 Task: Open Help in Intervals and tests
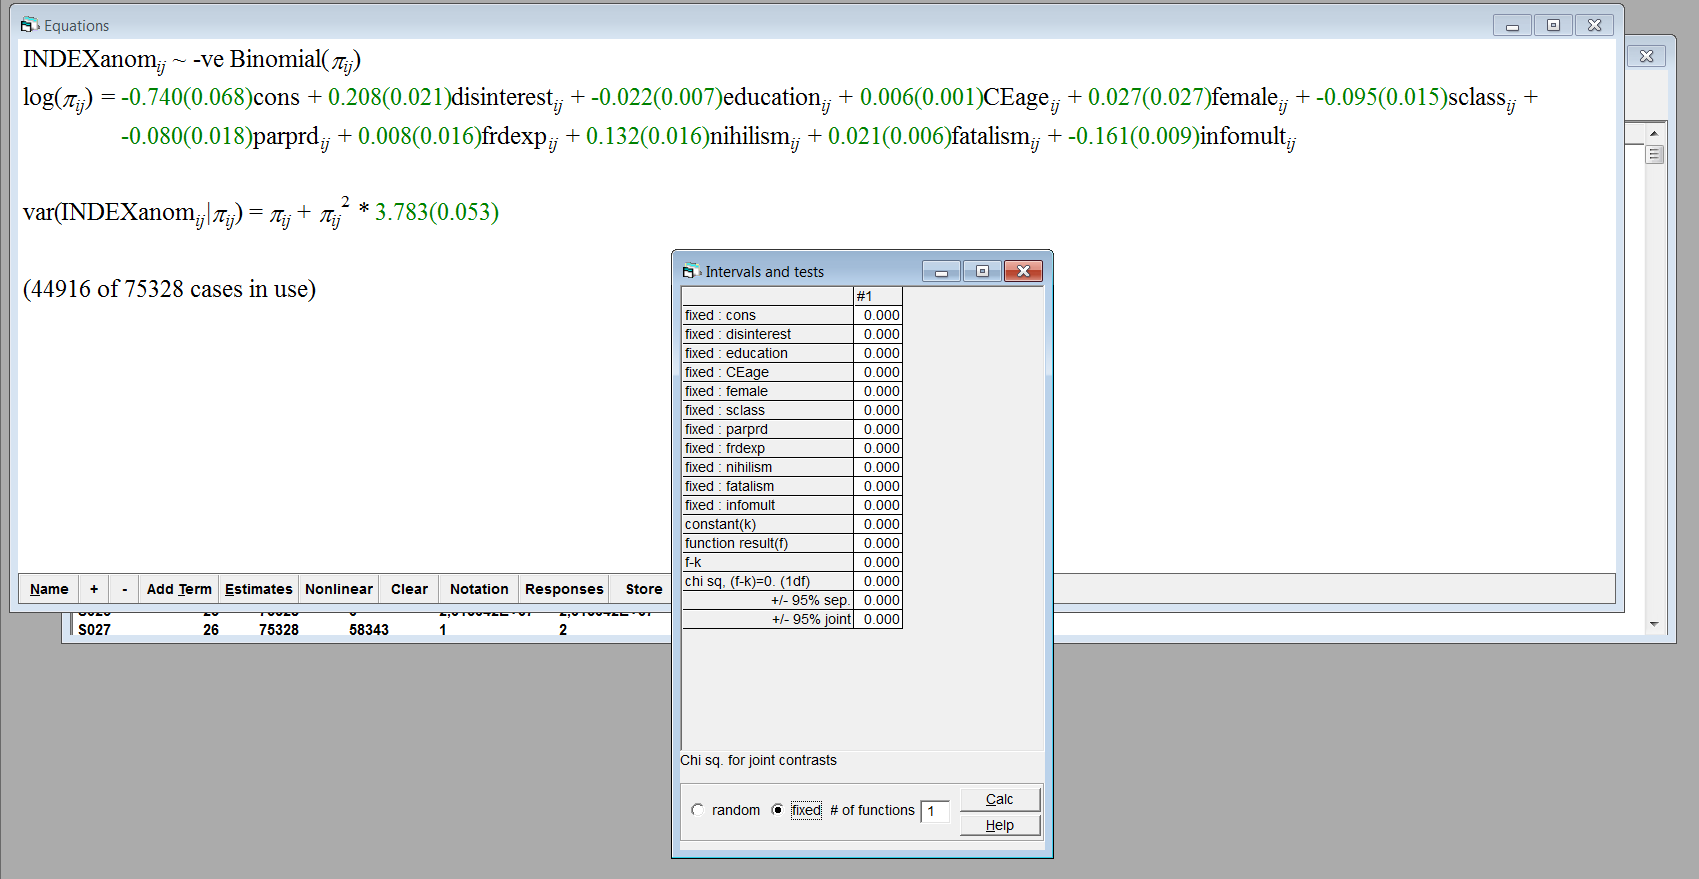[x=1000, y=825]
